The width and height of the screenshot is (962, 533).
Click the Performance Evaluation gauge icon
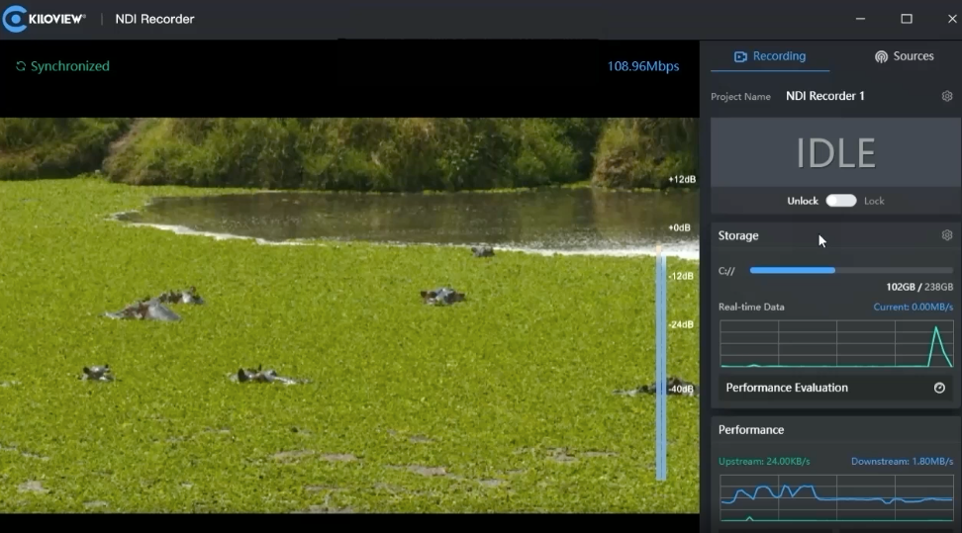pyautogui.click(x=939, y=388)
